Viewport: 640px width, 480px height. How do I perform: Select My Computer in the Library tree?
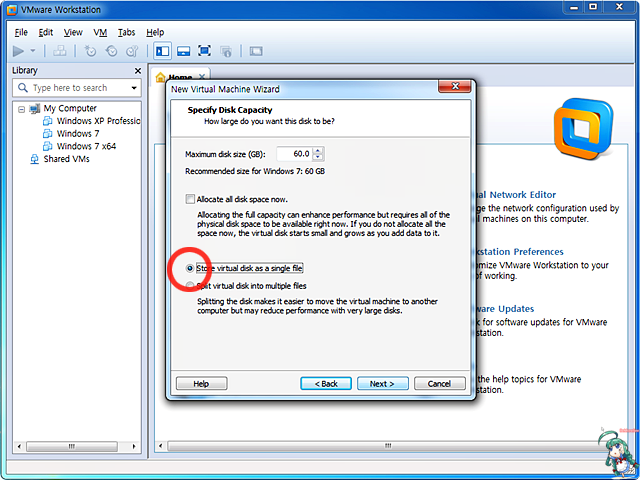tap(70, 109)
